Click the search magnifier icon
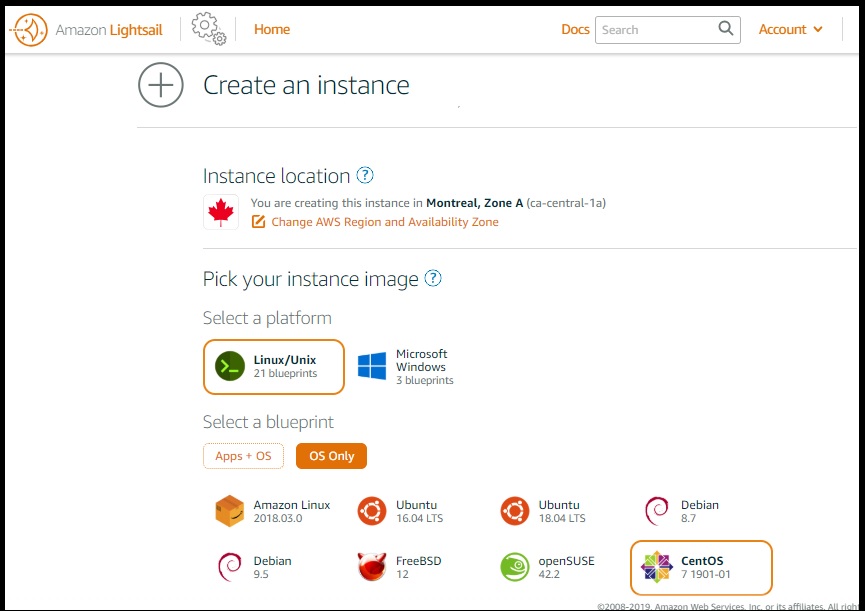This screenshot has width=865, height=611. [x=726, y=29]
